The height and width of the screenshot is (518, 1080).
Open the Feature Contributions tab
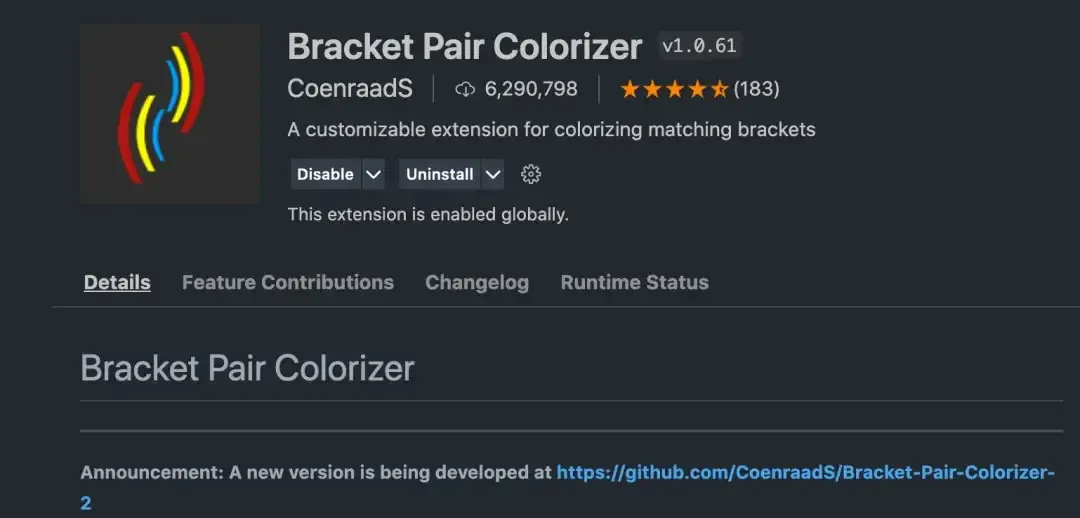point(288,282)
